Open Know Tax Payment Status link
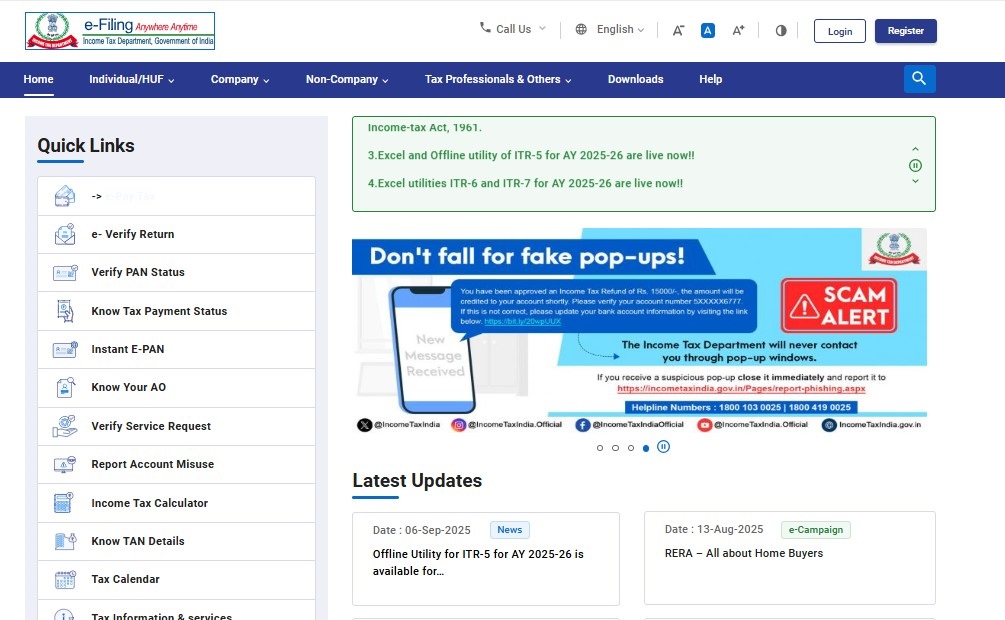This screenshot has height=620, width=1005. click(159, 311)
